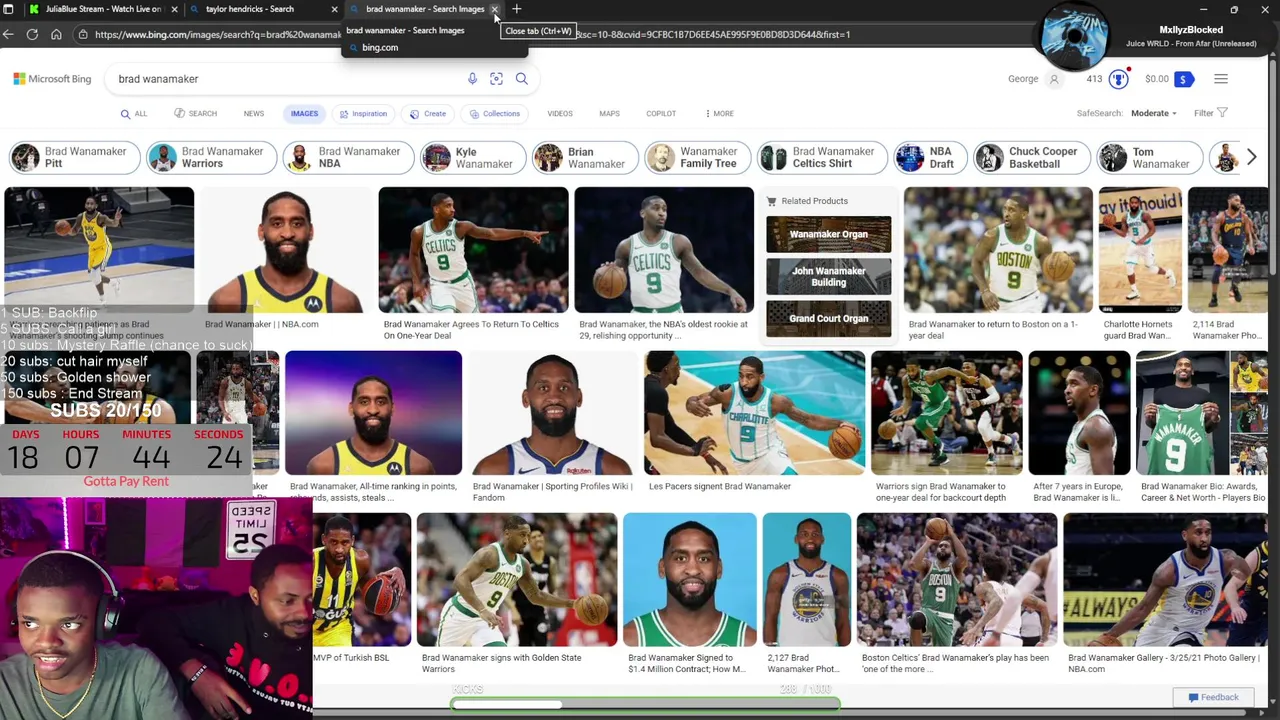The width and height of the screenshot is (1280, 720).
Task: Expand the MORE menu
Action: click(719, 114)
